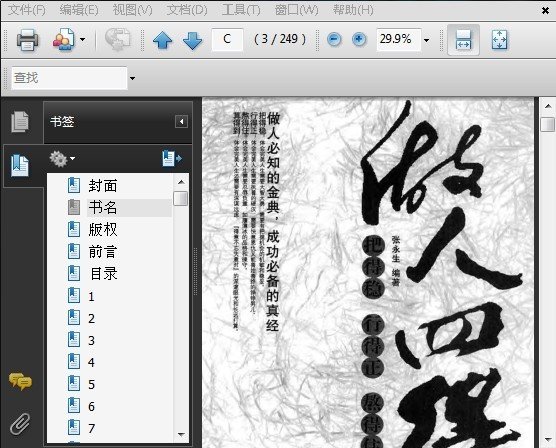Click the page number field showing C
The image size is (556, 448).
[x=227, y=39]
